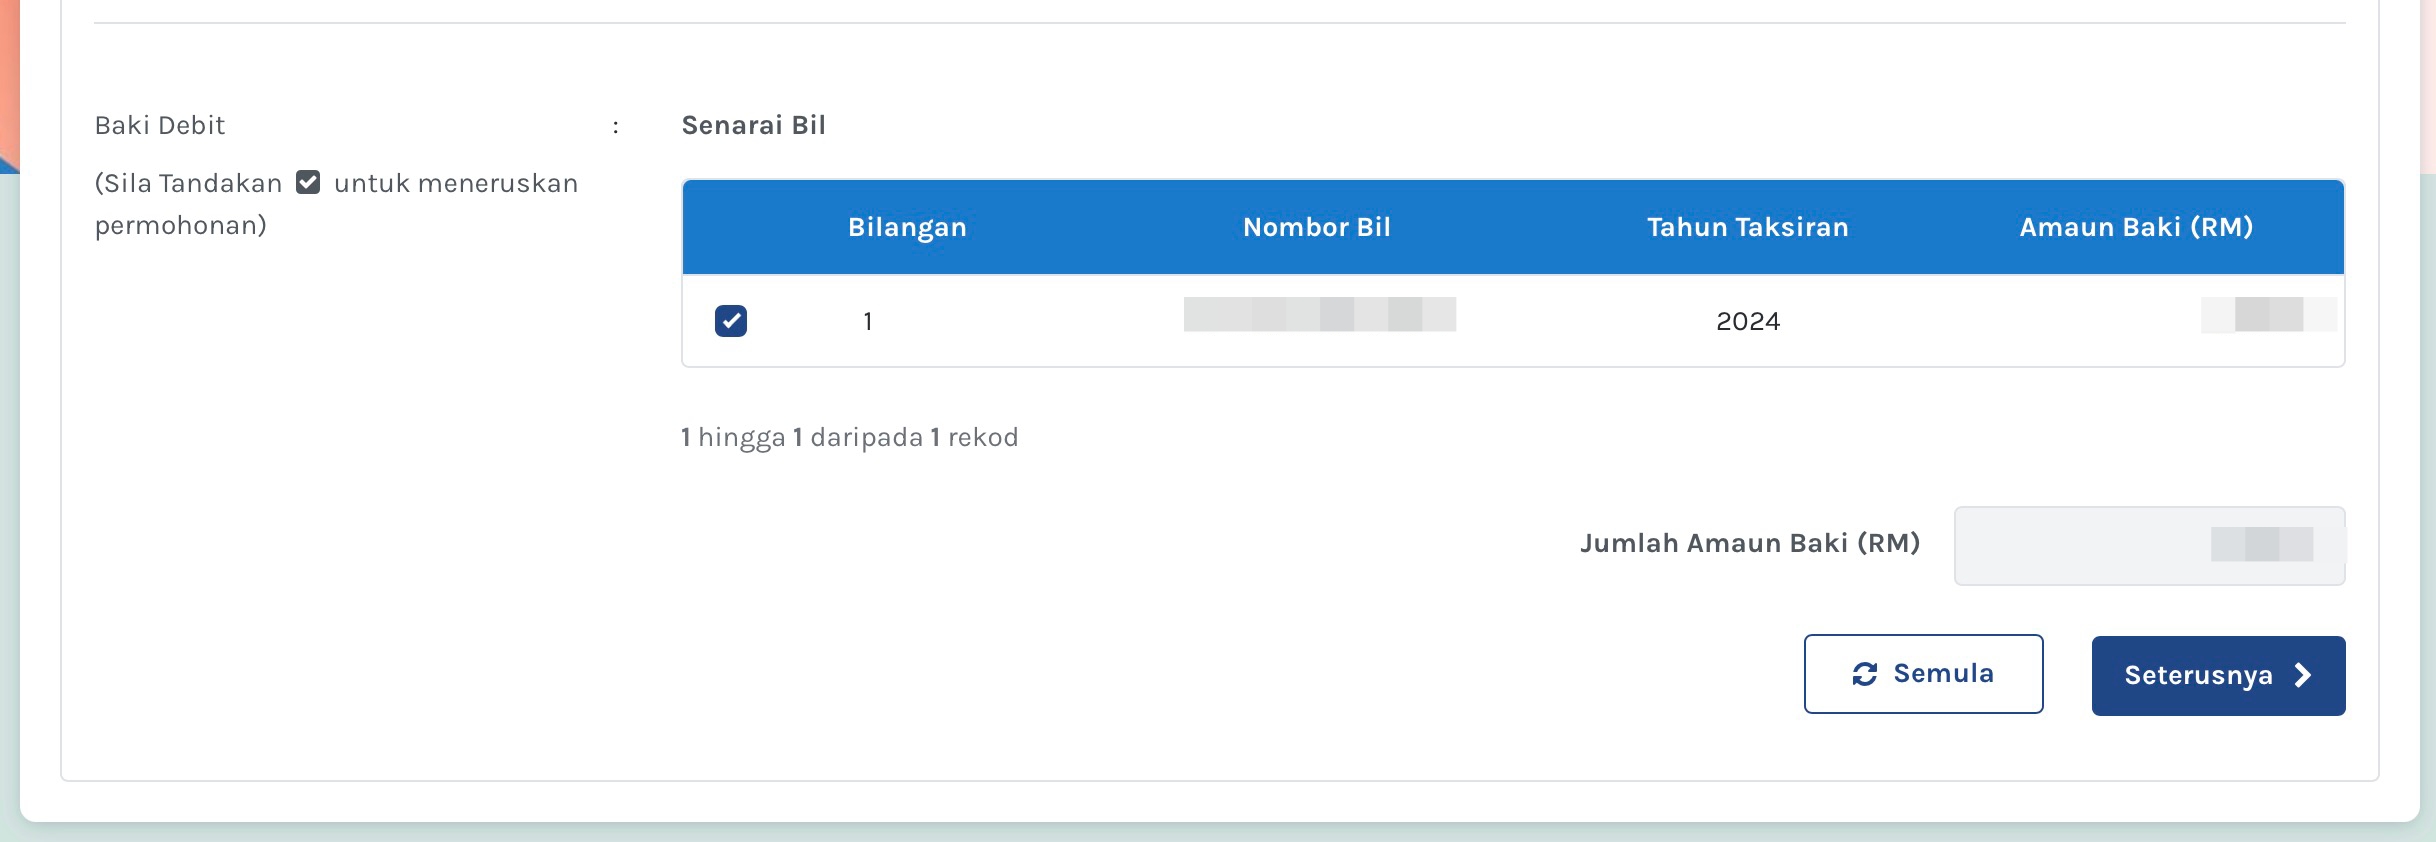
Task: Click the Jumlah Amaun Baki (RM) label
Action: tap(1750, 543)
